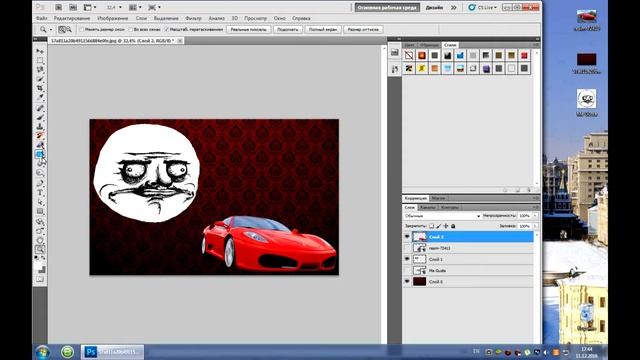Show the hidden 'Me Gusta' layer
Image resolution: width=640 pixels, height=360 pixels.
pyautogui.click(x=407, y=271)
